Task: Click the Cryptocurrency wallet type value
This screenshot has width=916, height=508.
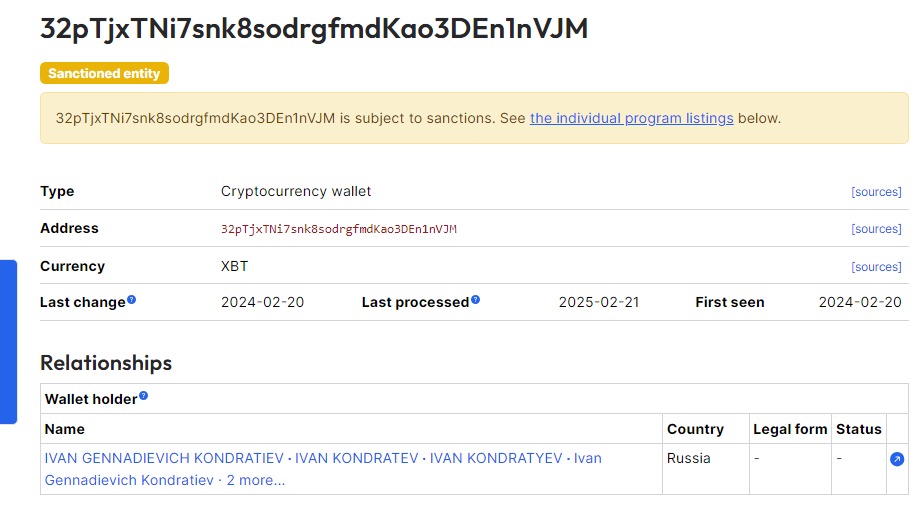Action: point(296,192)
